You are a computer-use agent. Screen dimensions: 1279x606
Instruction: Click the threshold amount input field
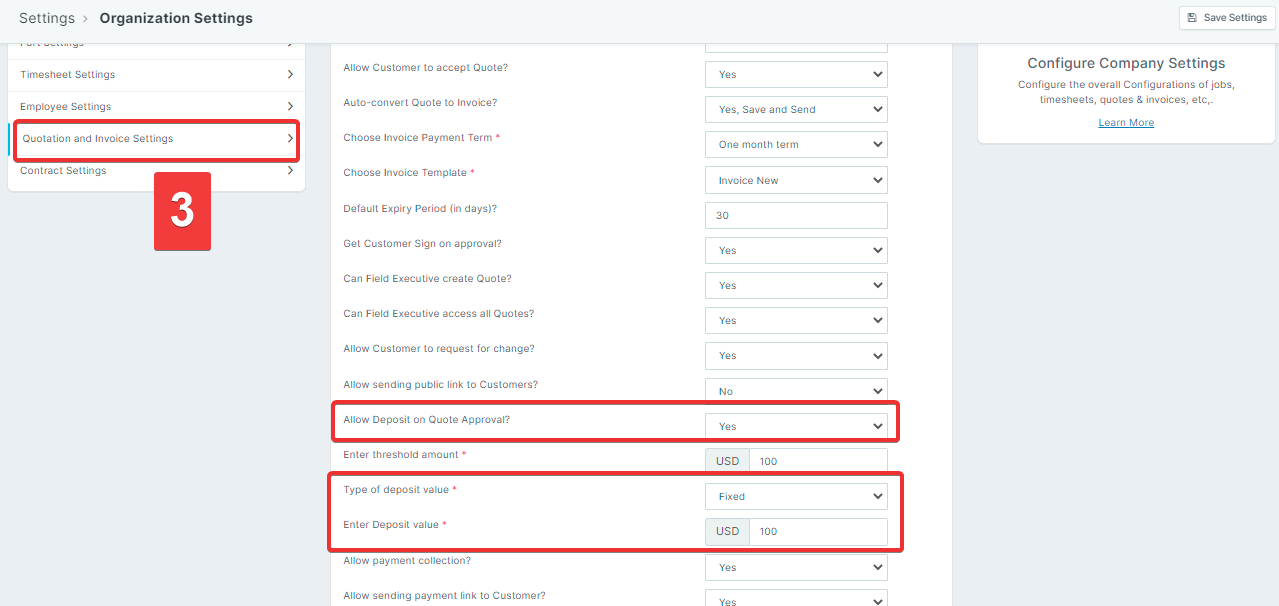click(817, 461)
